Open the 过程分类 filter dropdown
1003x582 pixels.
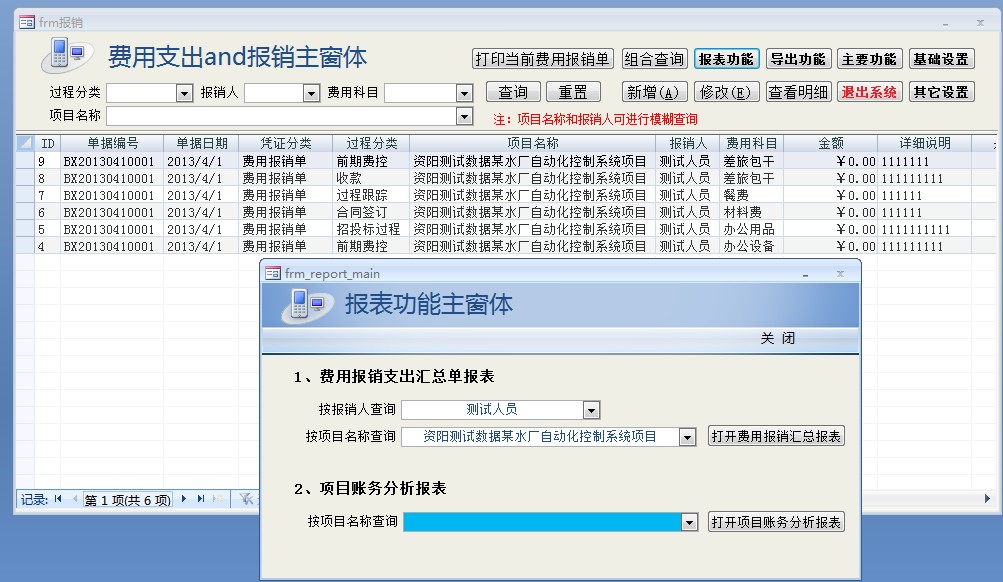[184, 93]
